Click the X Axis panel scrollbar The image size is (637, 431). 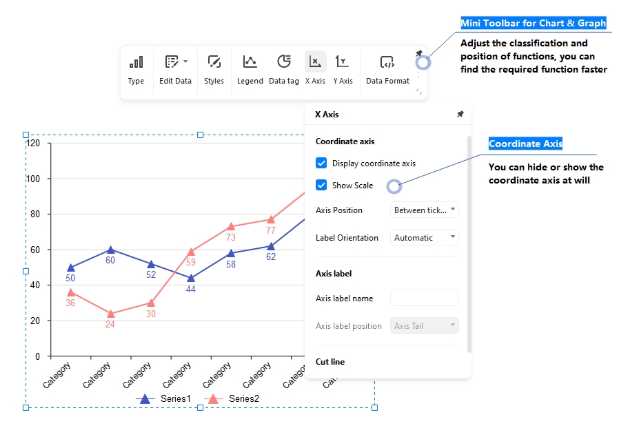pyautogui.click(x=468, y=240)
